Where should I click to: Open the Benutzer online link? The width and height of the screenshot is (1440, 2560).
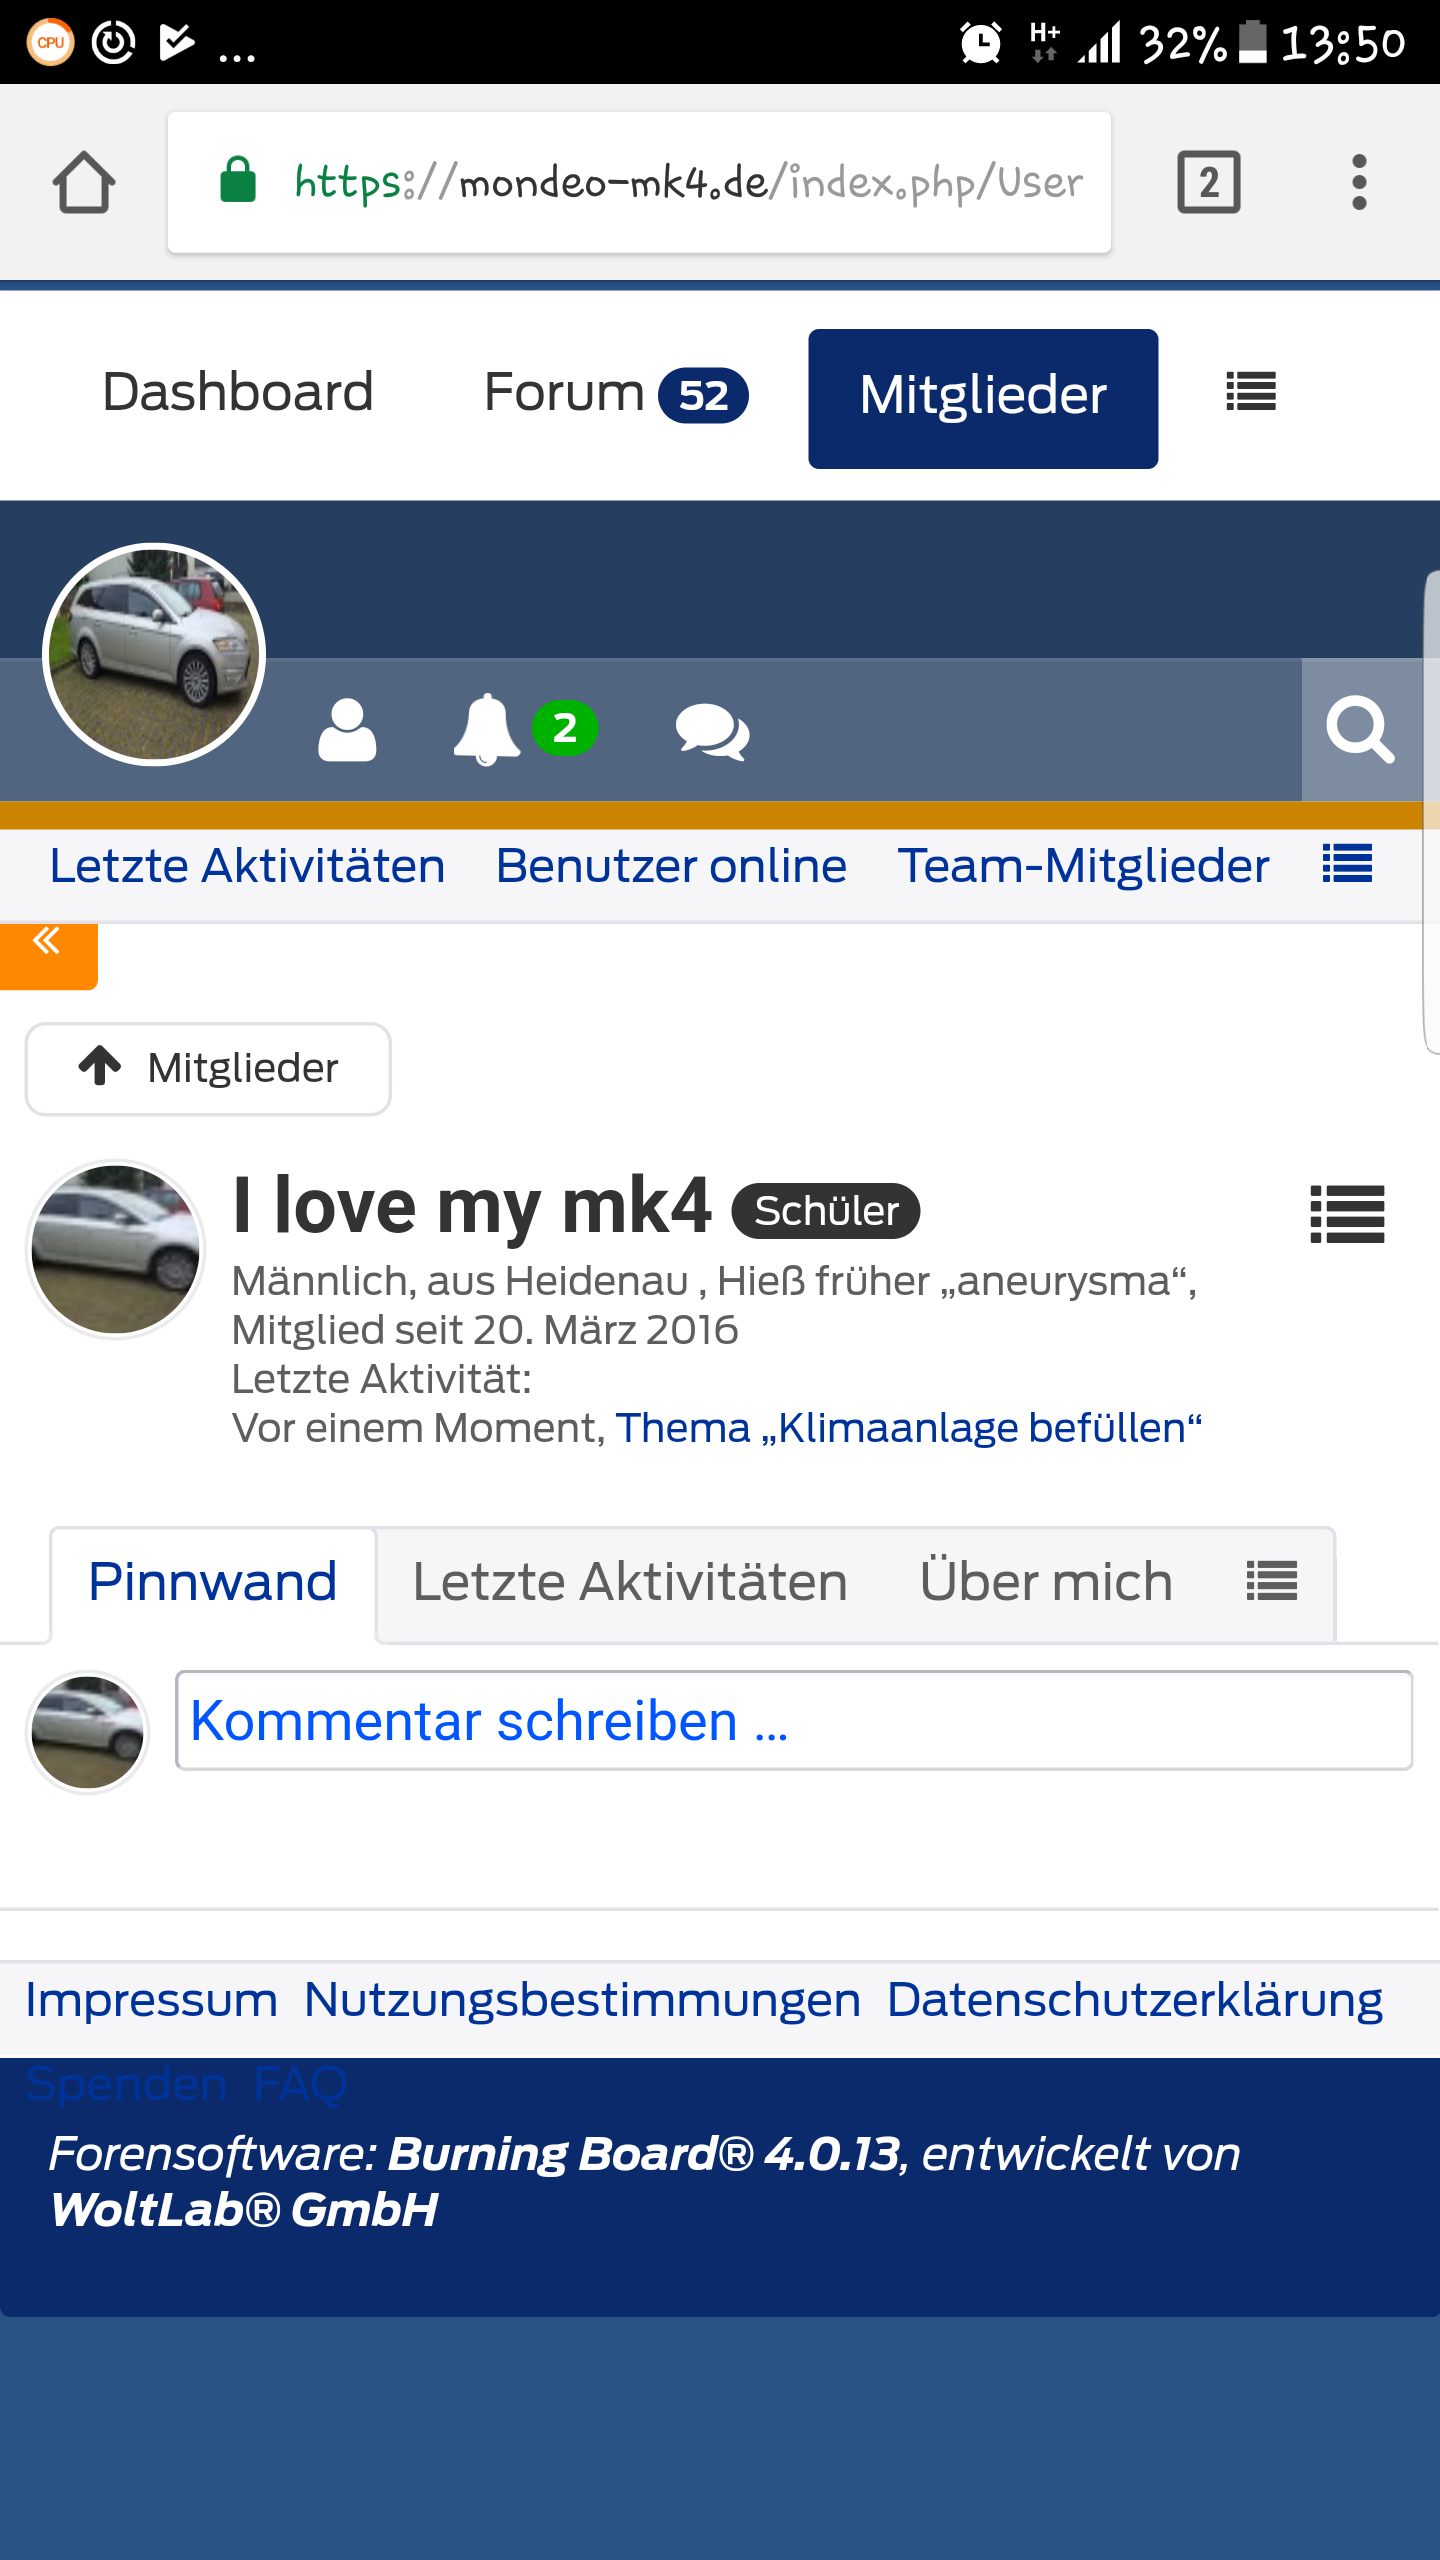[671, 866]
